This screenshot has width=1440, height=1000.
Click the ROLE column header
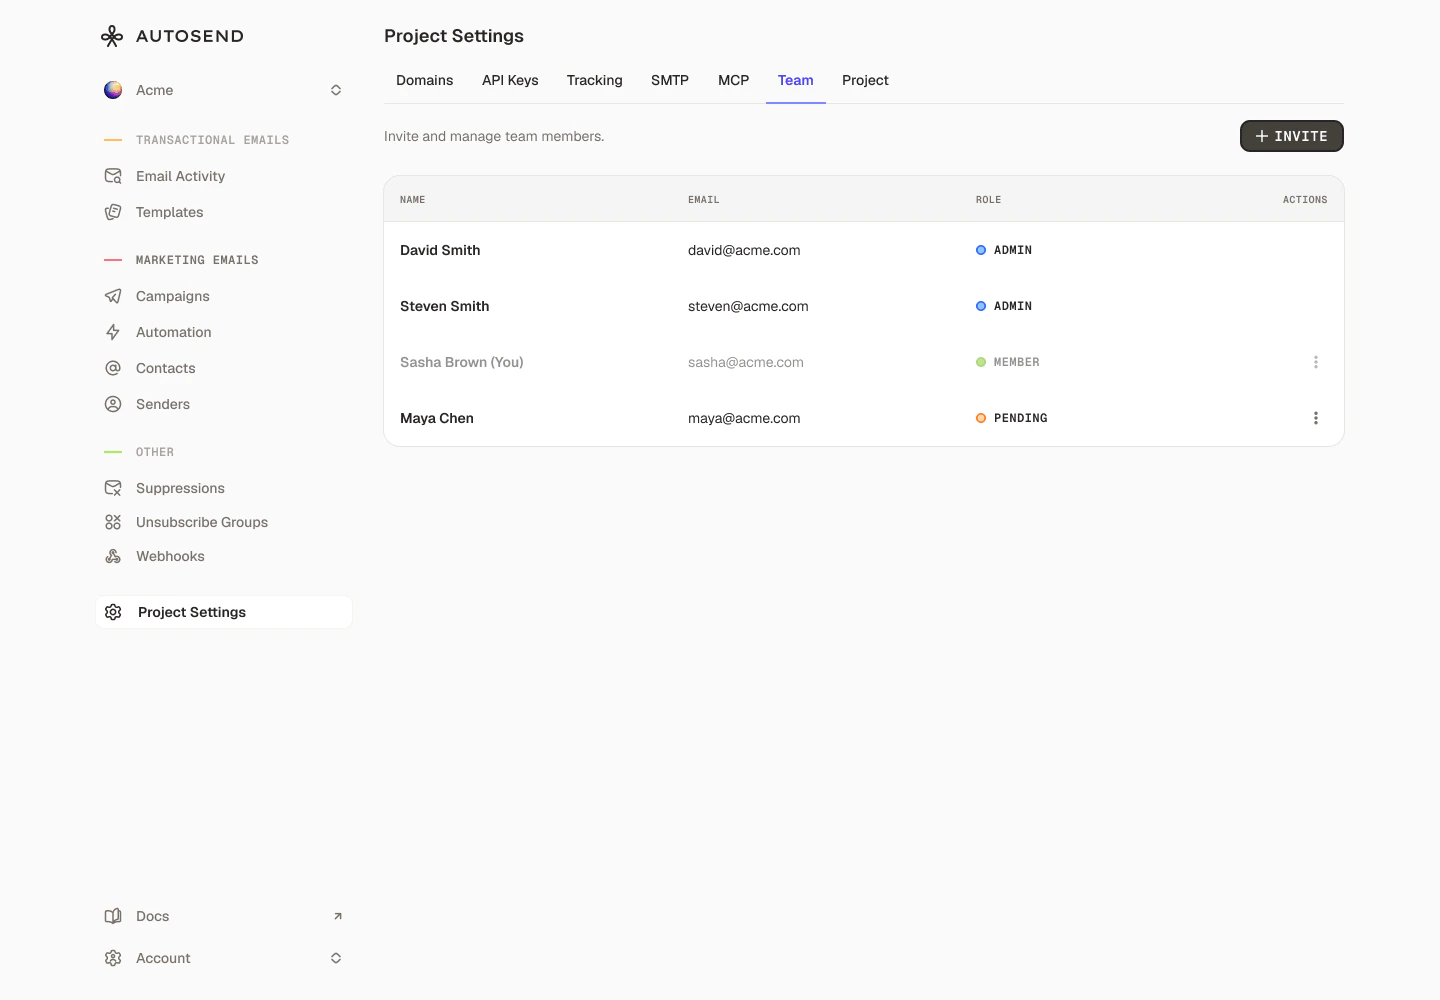(989, 200)
